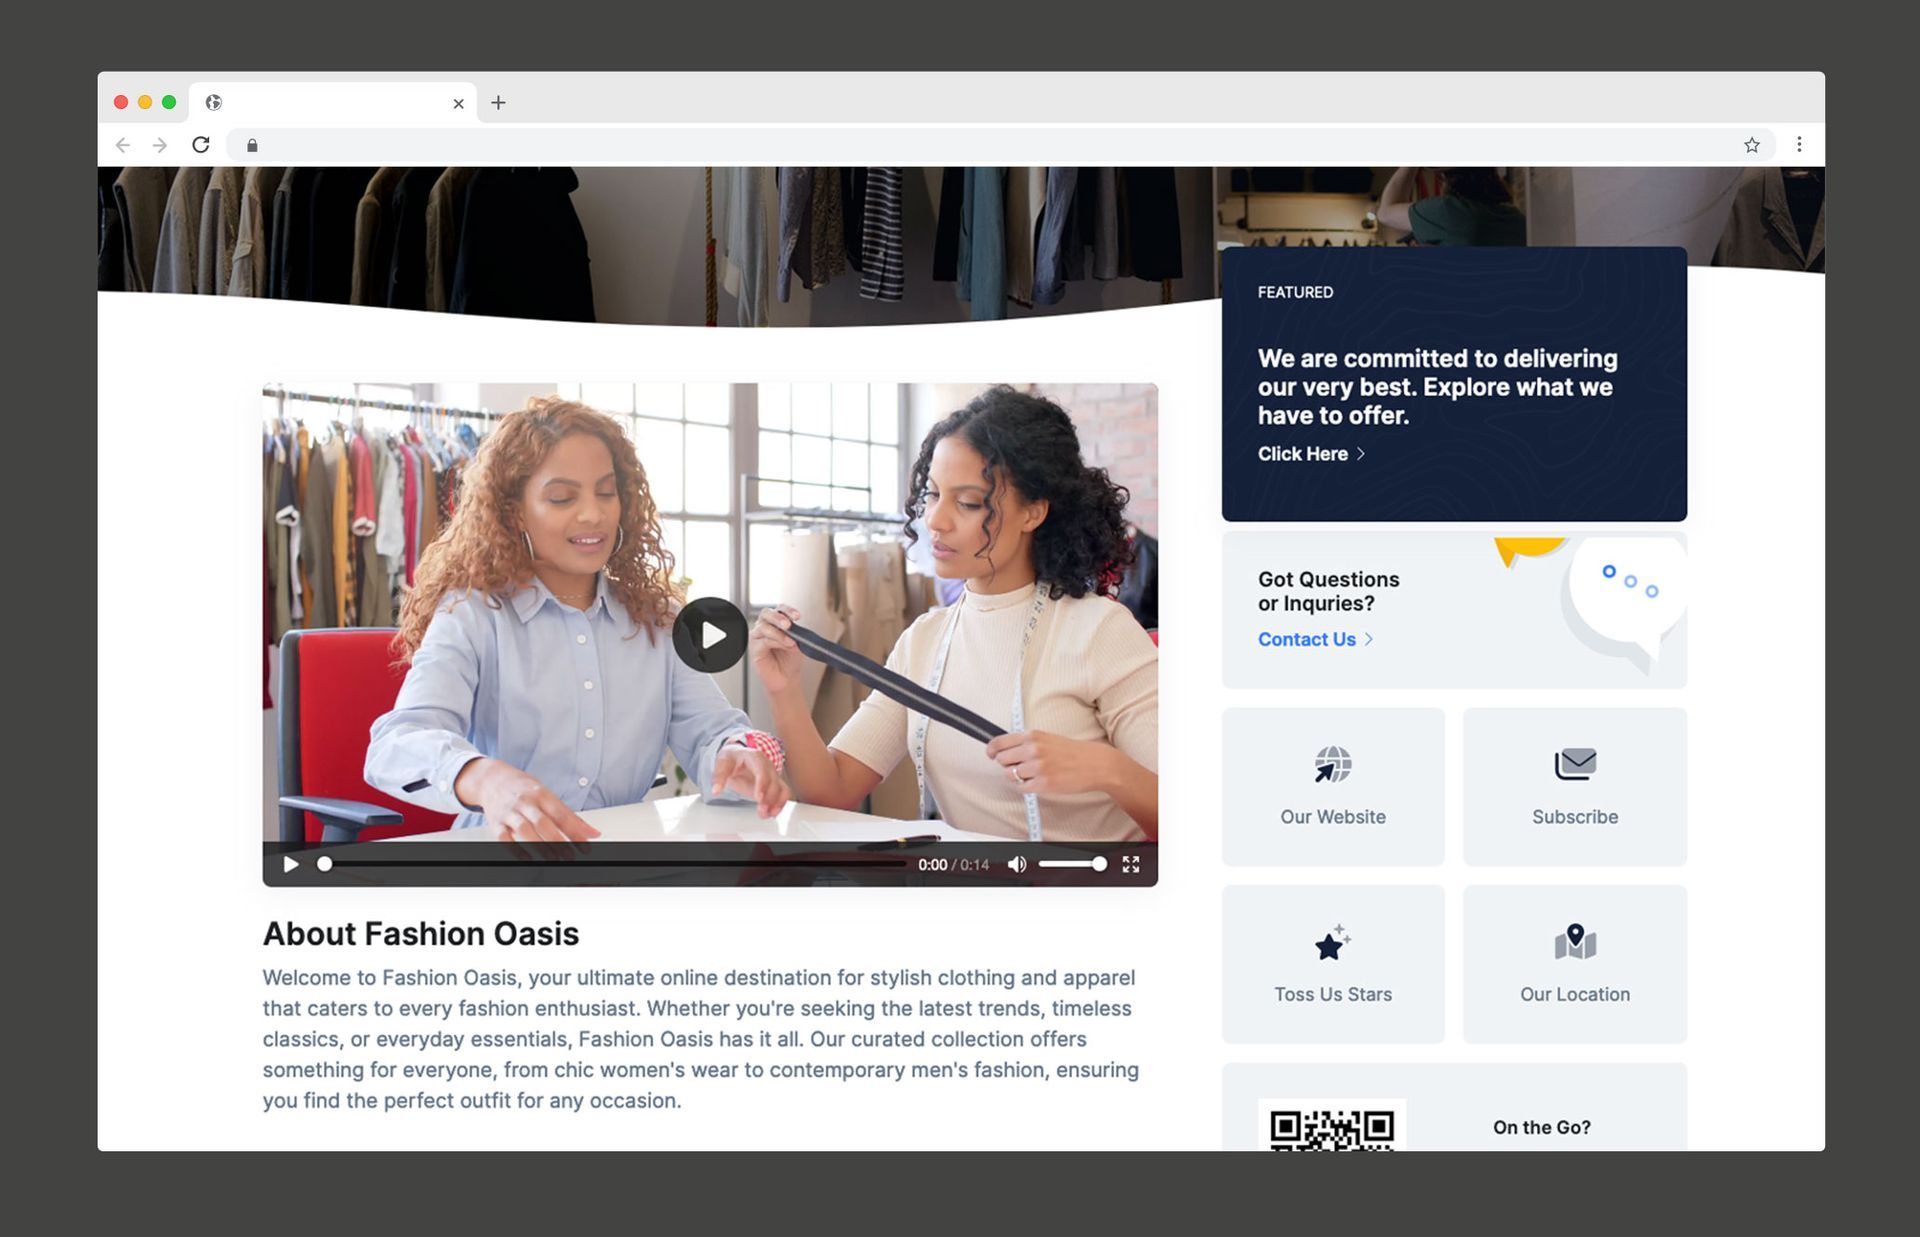The height and width of the screenshot is (1237, 1920).
Task: Click the padlock icon in the address bar
Action: coord(252,145)
